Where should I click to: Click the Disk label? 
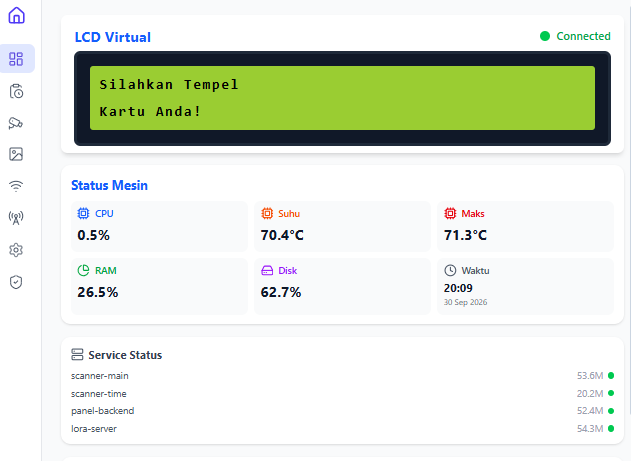pos(288,271)
